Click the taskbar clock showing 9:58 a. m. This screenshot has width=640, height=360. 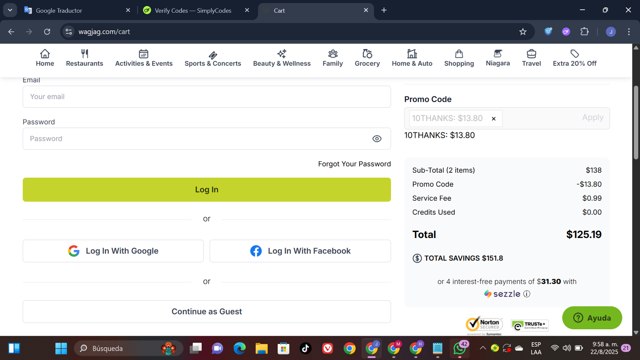(x=604, y=348)
